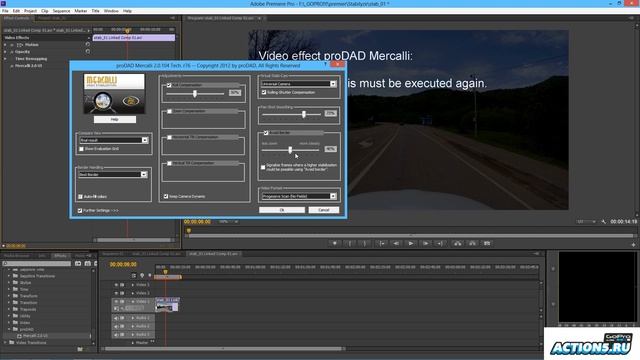Toggle Video 2 track output eye
Image resolution: width=640 pixels, height=360 pixels.
[x=116, y=293]
